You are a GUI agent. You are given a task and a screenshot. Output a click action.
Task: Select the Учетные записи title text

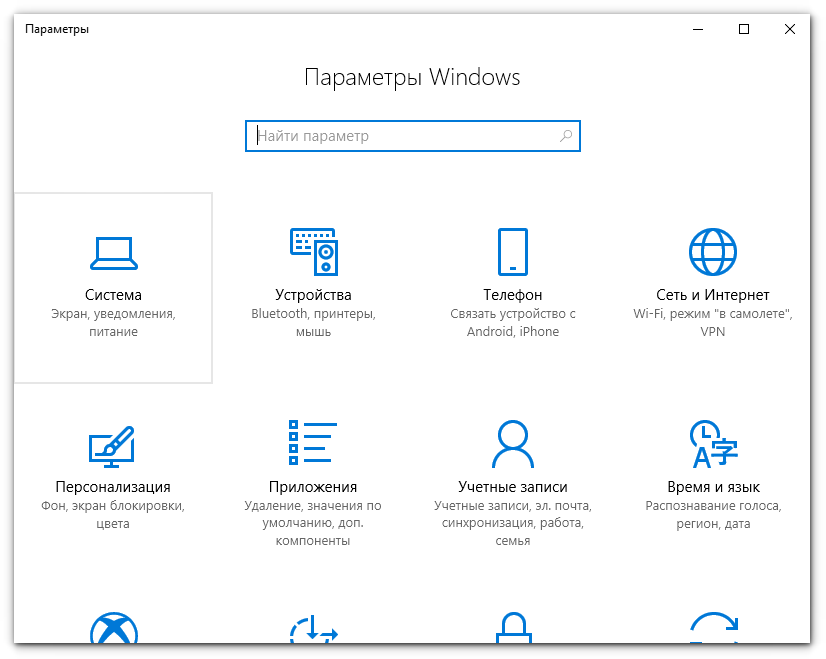[x=513, y=487]
